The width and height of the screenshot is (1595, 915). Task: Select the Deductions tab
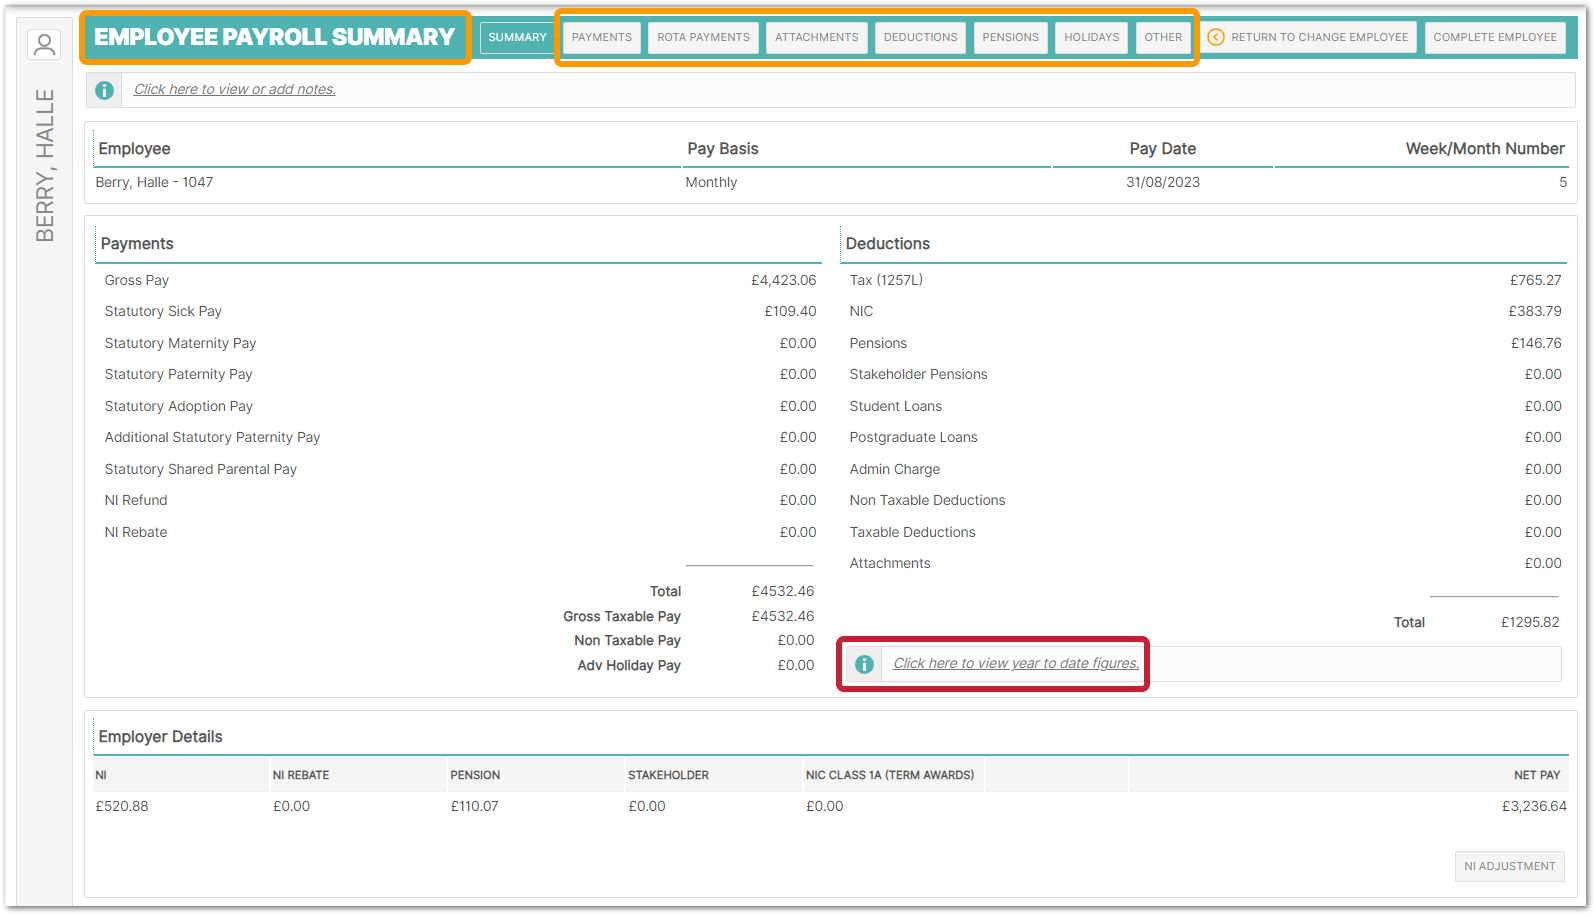click(920, 37)
